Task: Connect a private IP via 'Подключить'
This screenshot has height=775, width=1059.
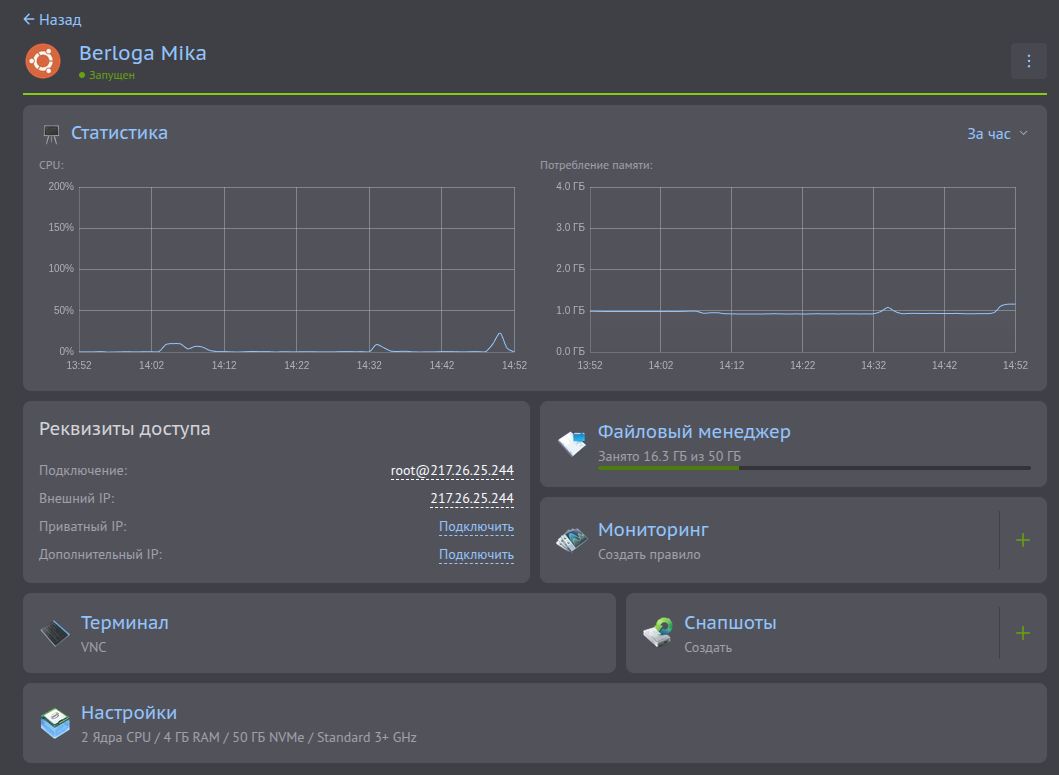Action: click(476, 526)
